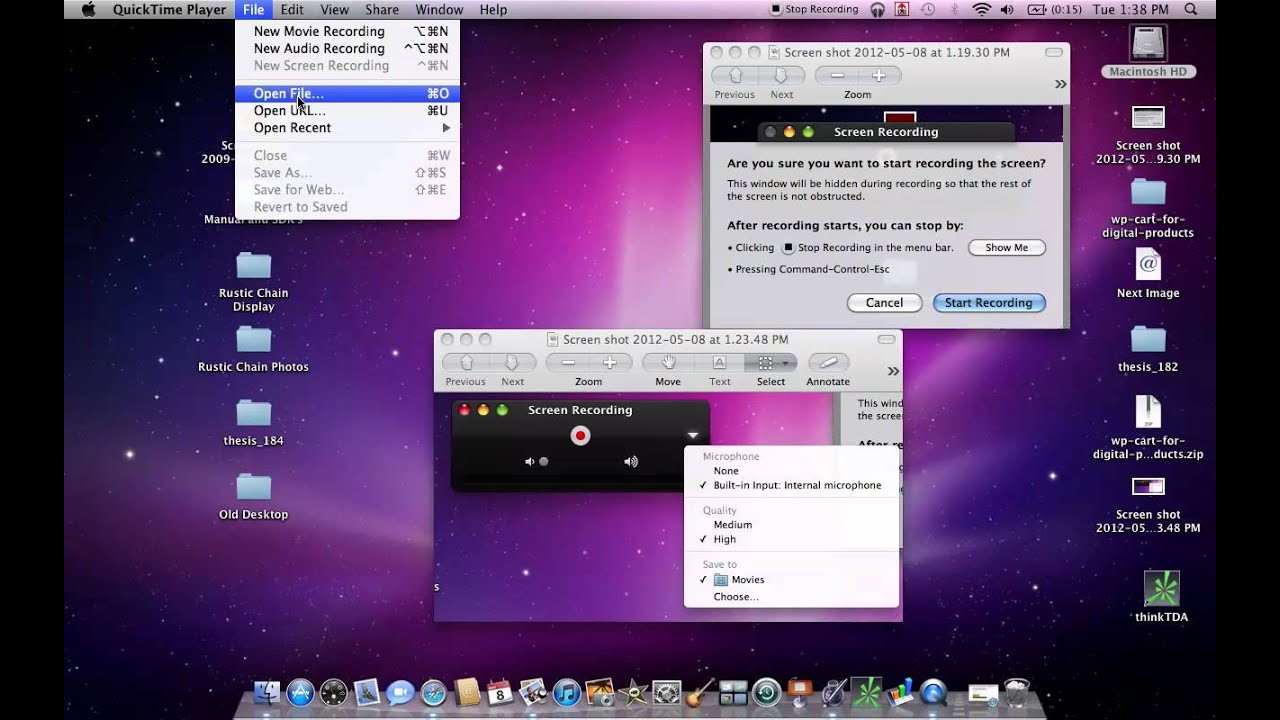This screenshot has height=720, width=1280.
Task: Open the Share menu
Action: coord(382,9)
